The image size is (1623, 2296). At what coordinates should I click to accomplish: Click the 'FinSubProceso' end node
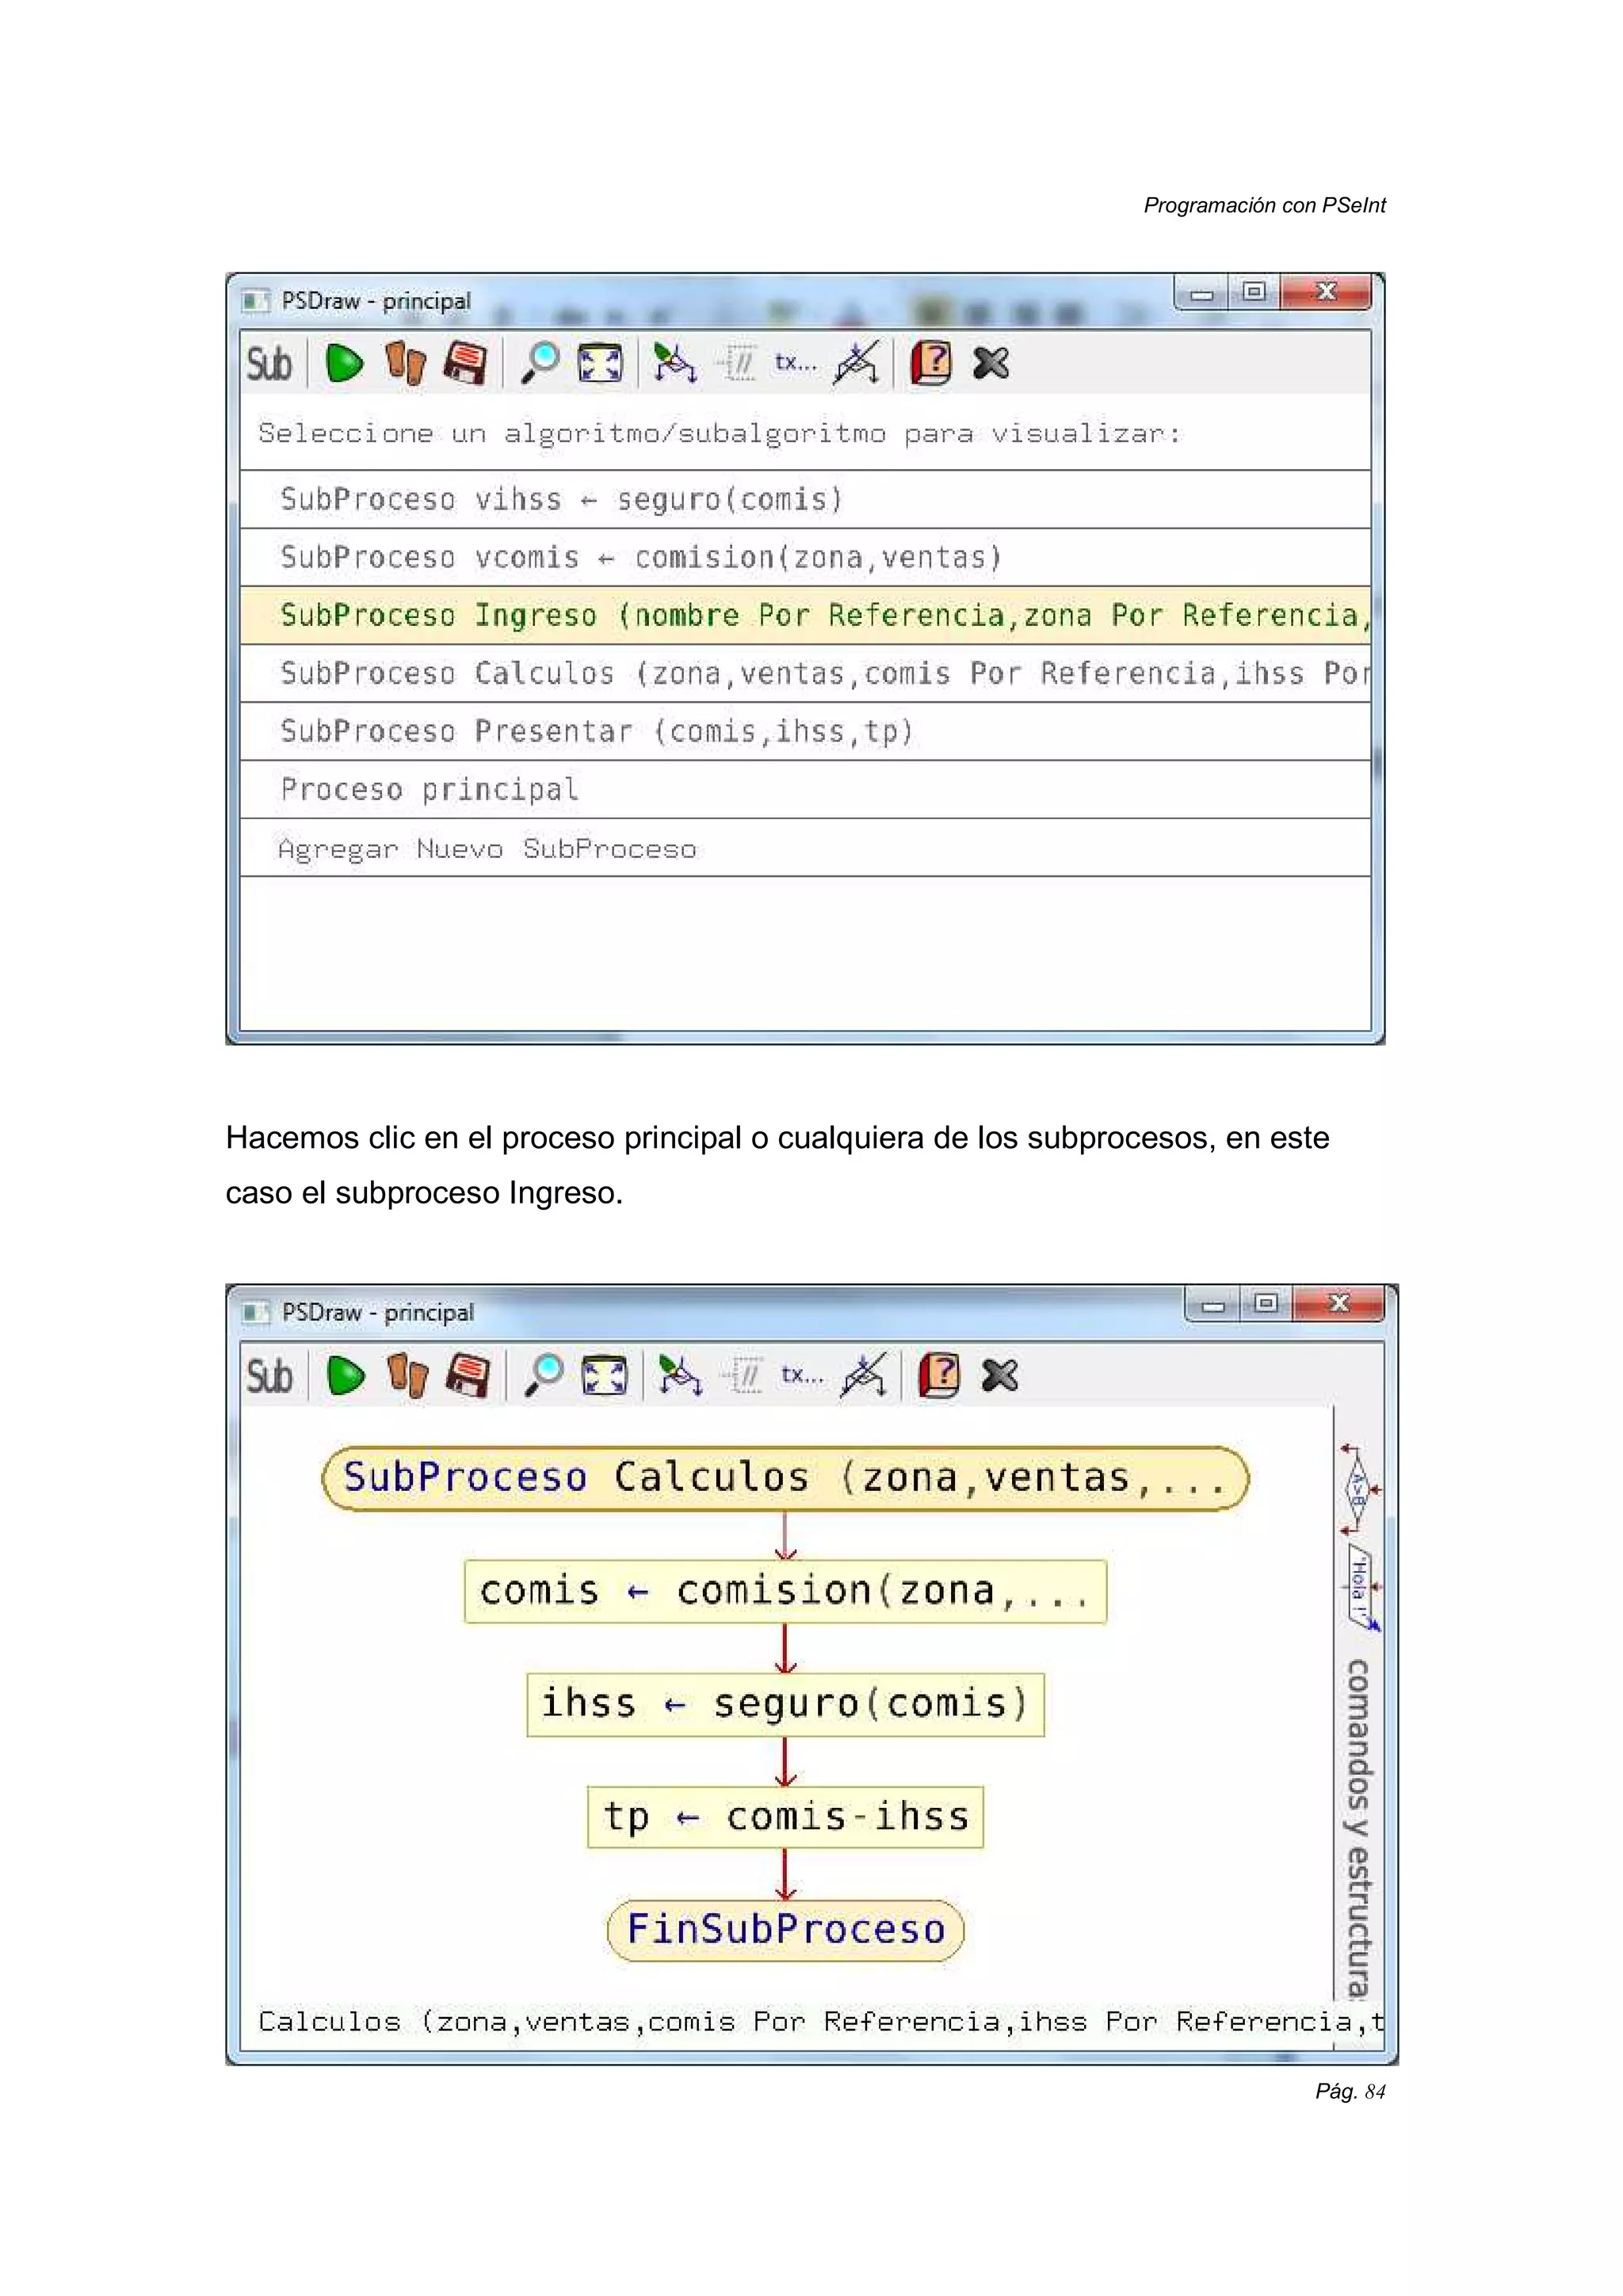click(x=785, y=1930)
